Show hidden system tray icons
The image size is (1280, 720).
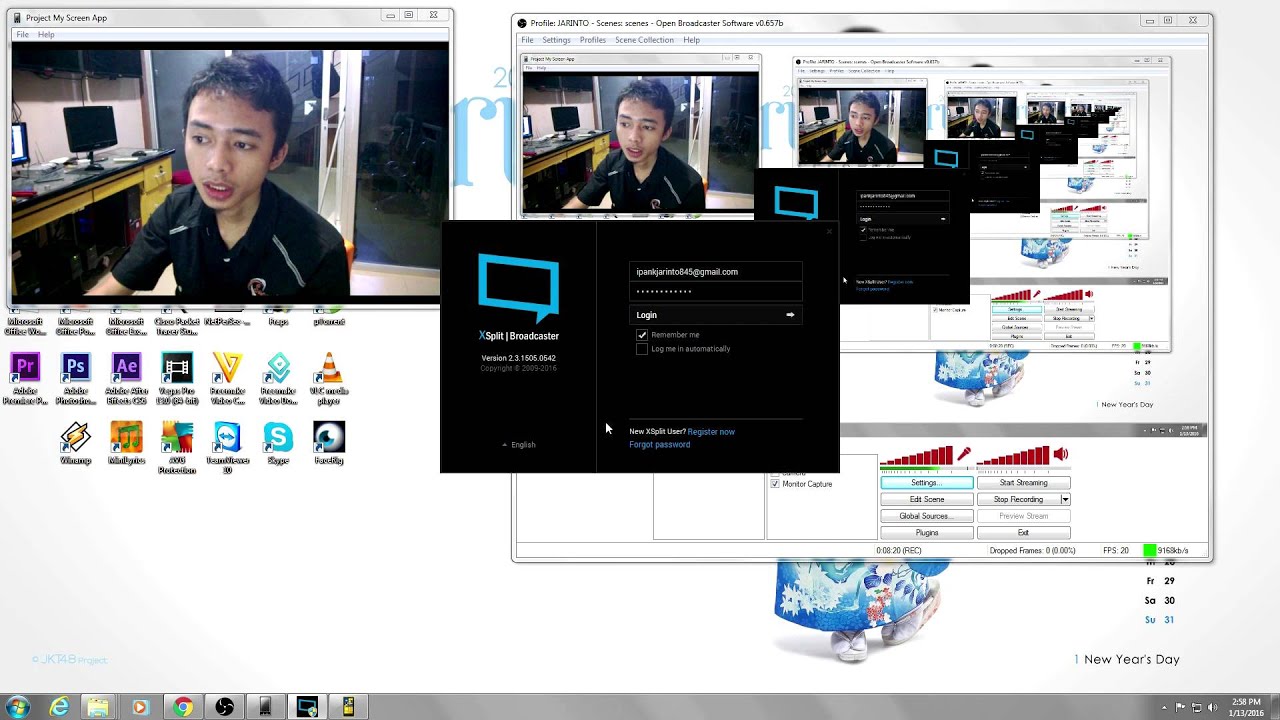[x=1166, y=707]
